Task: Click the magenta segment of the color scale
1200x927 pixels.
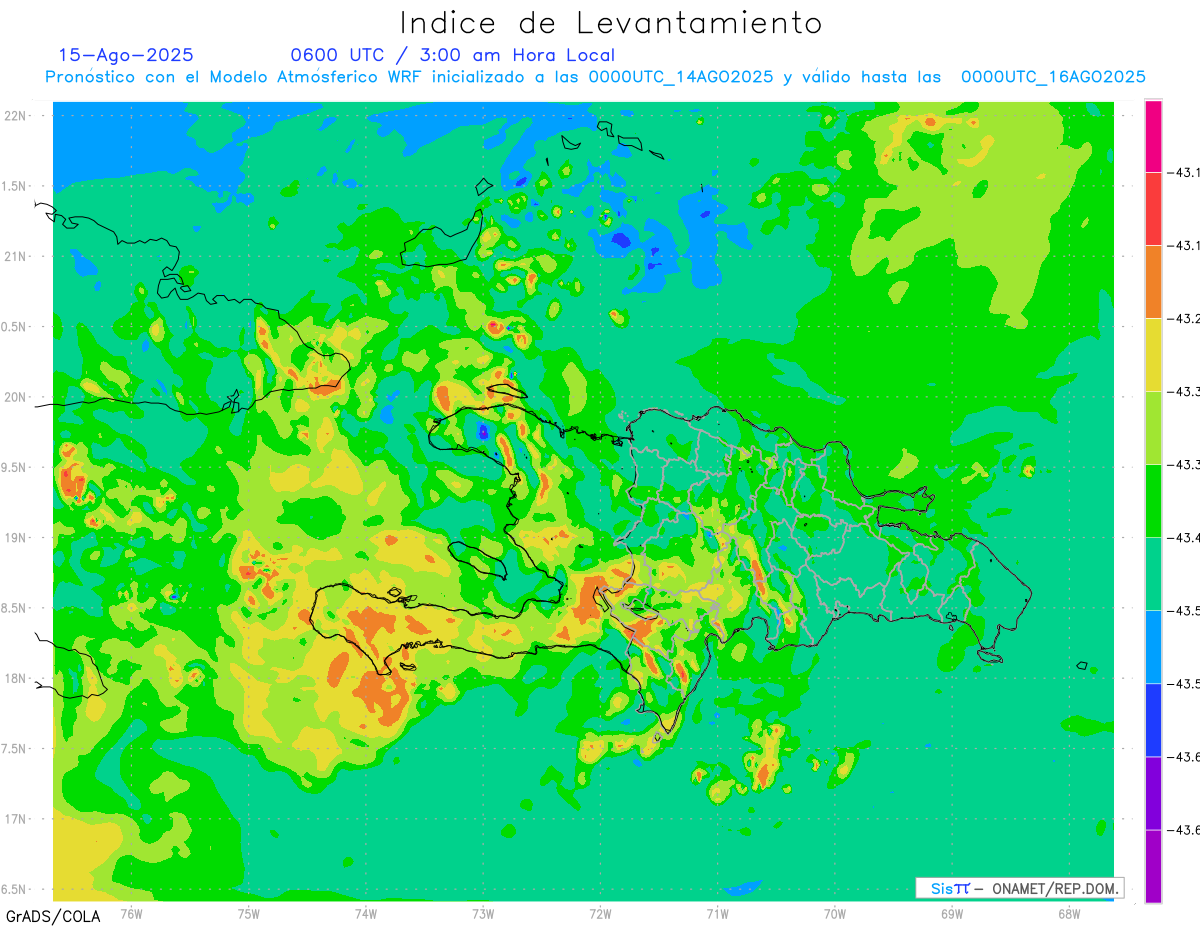Action: click(x=1153, y=136)
